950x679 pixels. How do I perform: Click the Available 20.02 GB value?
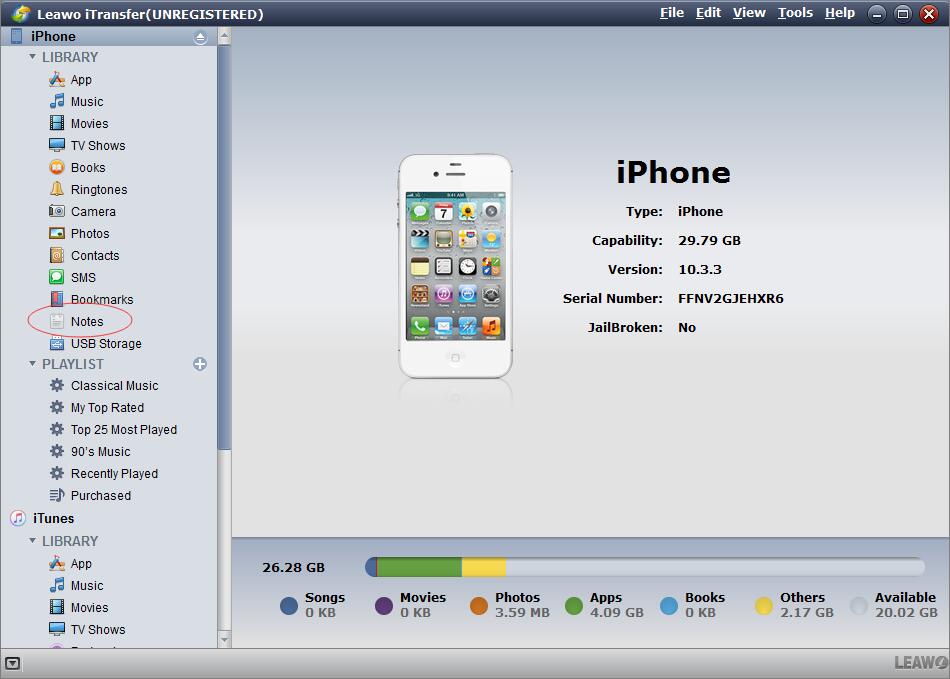(906, 612)
